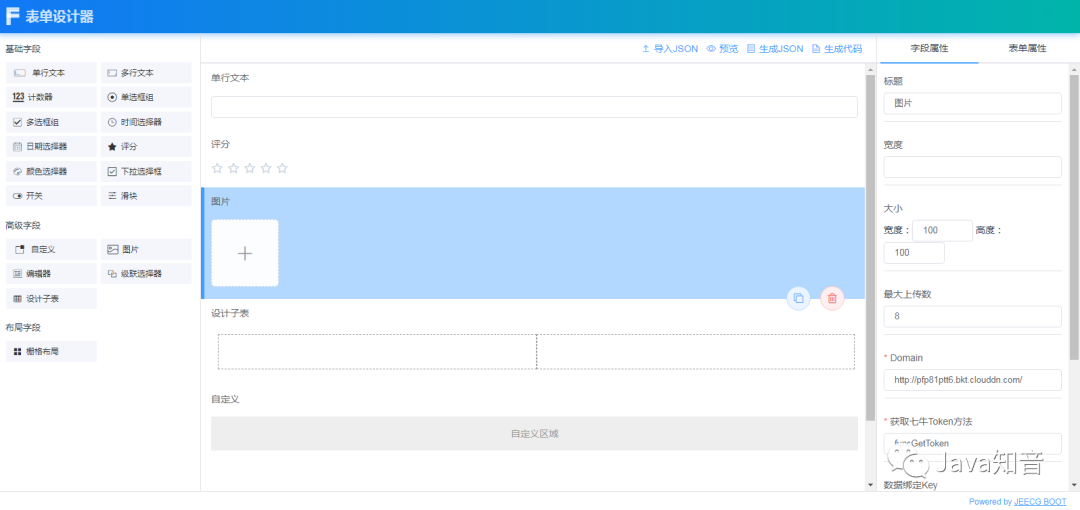Click the plus upload tile
This screenshot has width=1080, height=510.
(245, 253)
